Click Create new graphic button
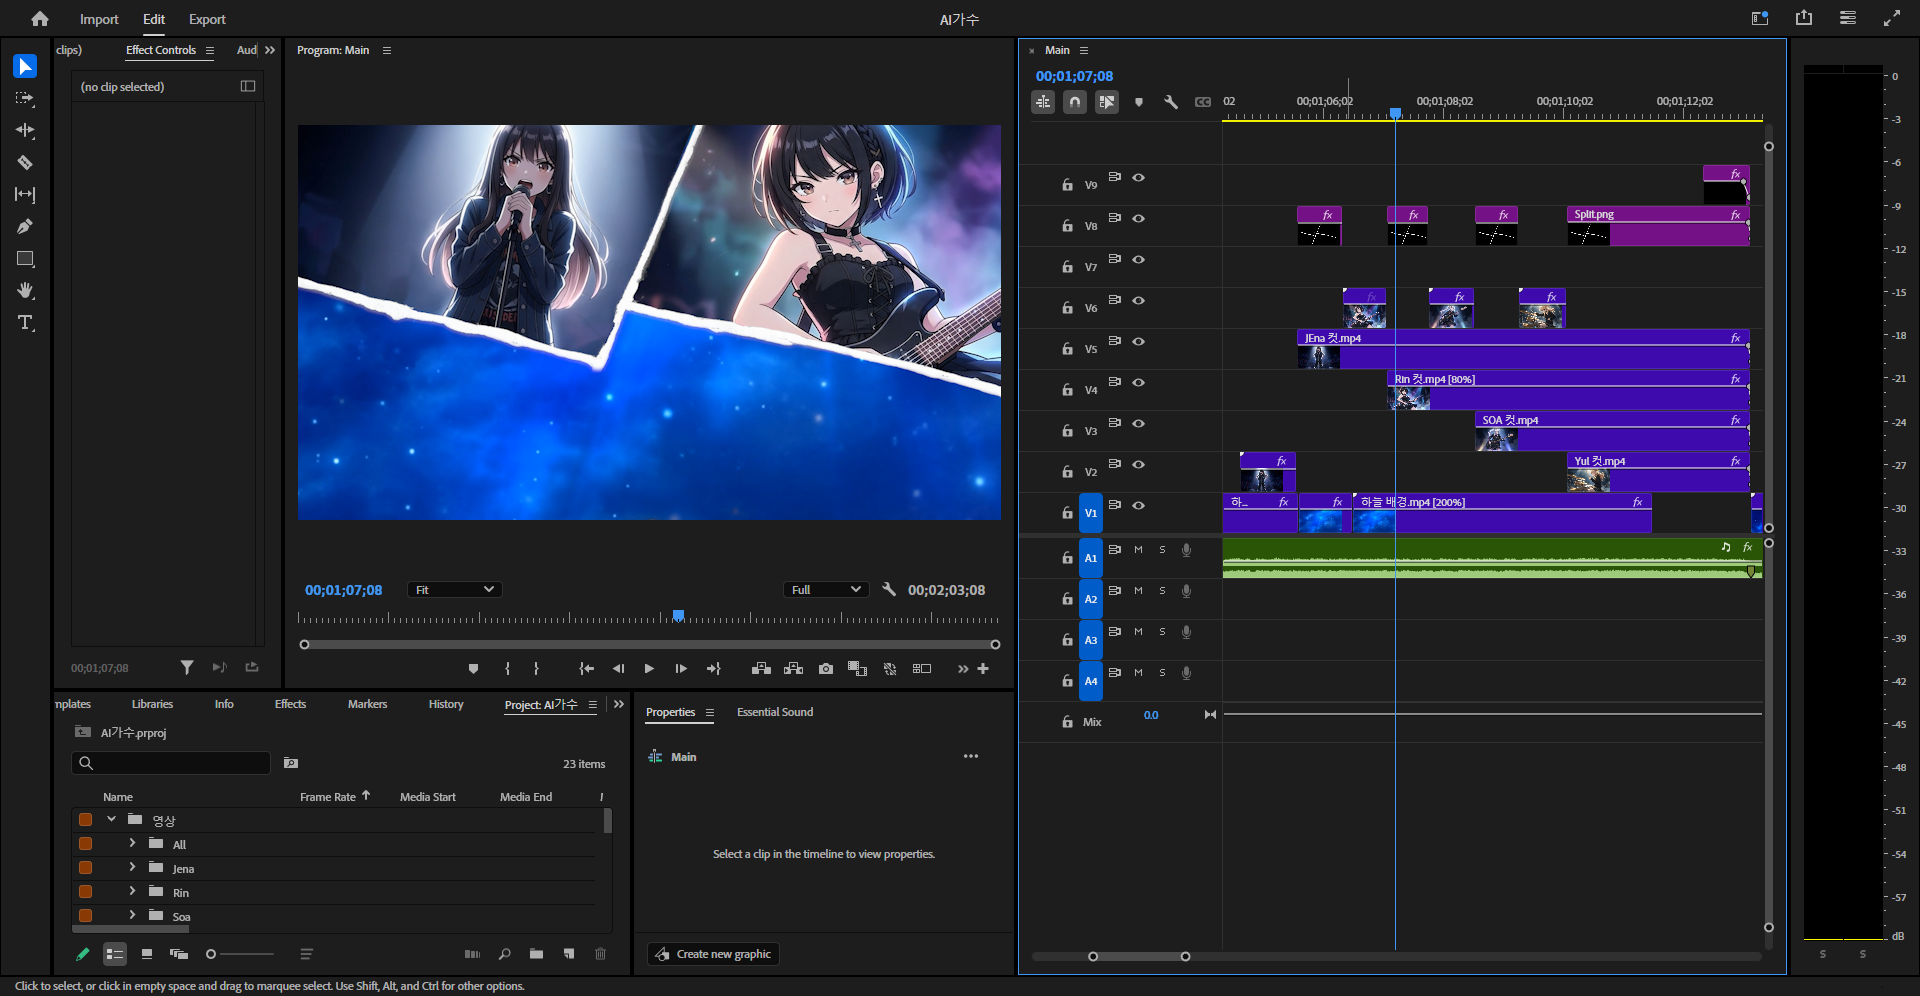1920x996 pixels. pos(713,954)
